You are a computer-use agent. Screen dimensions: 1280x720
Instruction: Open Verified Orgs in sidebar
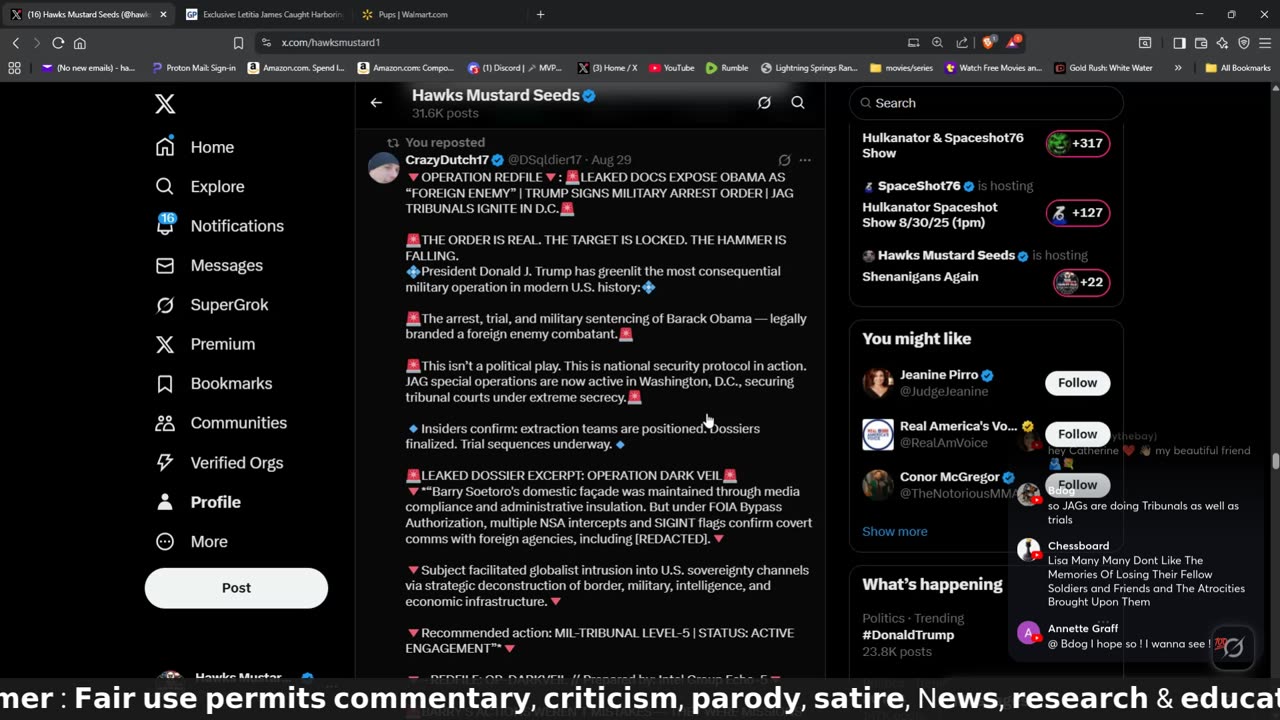point(219,462)
